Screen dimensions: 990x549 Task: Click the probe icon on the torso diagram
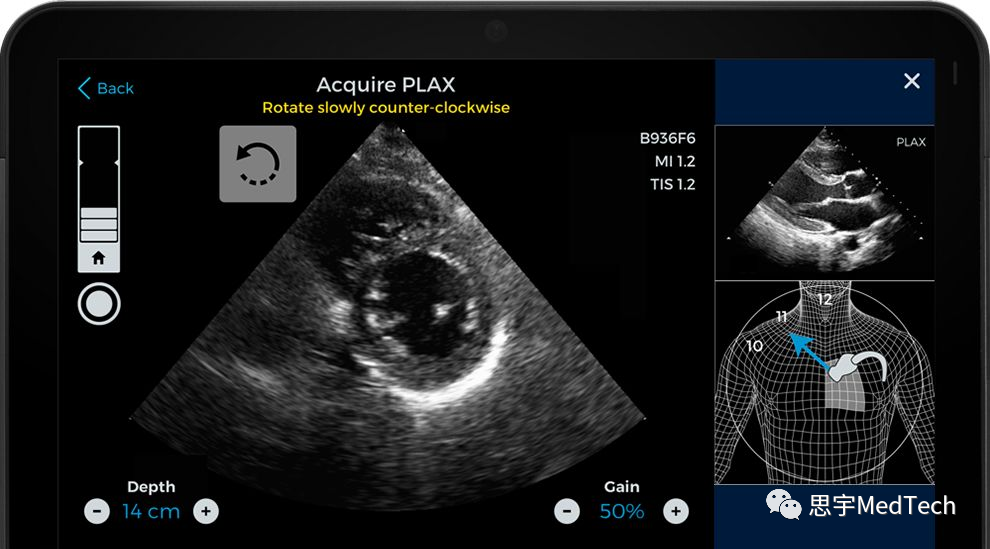857,367
